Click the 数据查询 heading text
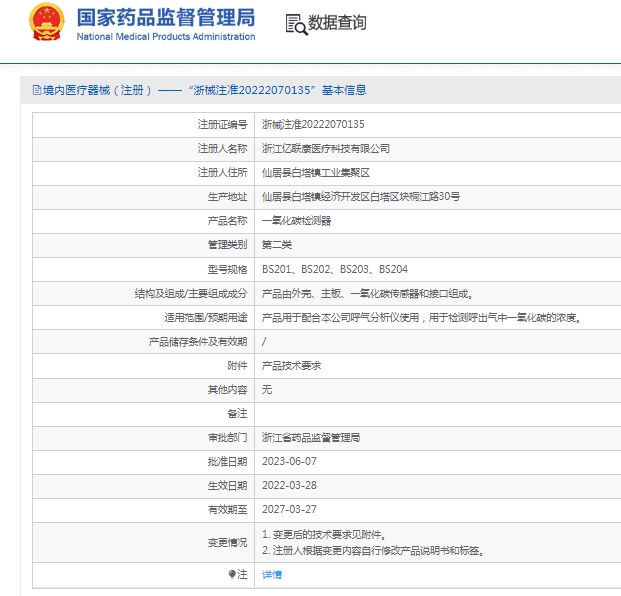This screenshot has height=596, width=621. (x=337, y=23)
